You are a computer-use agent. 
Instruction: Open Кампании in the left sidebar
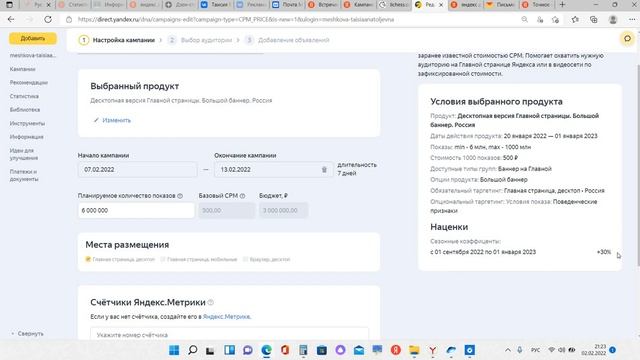click(22, 69)
